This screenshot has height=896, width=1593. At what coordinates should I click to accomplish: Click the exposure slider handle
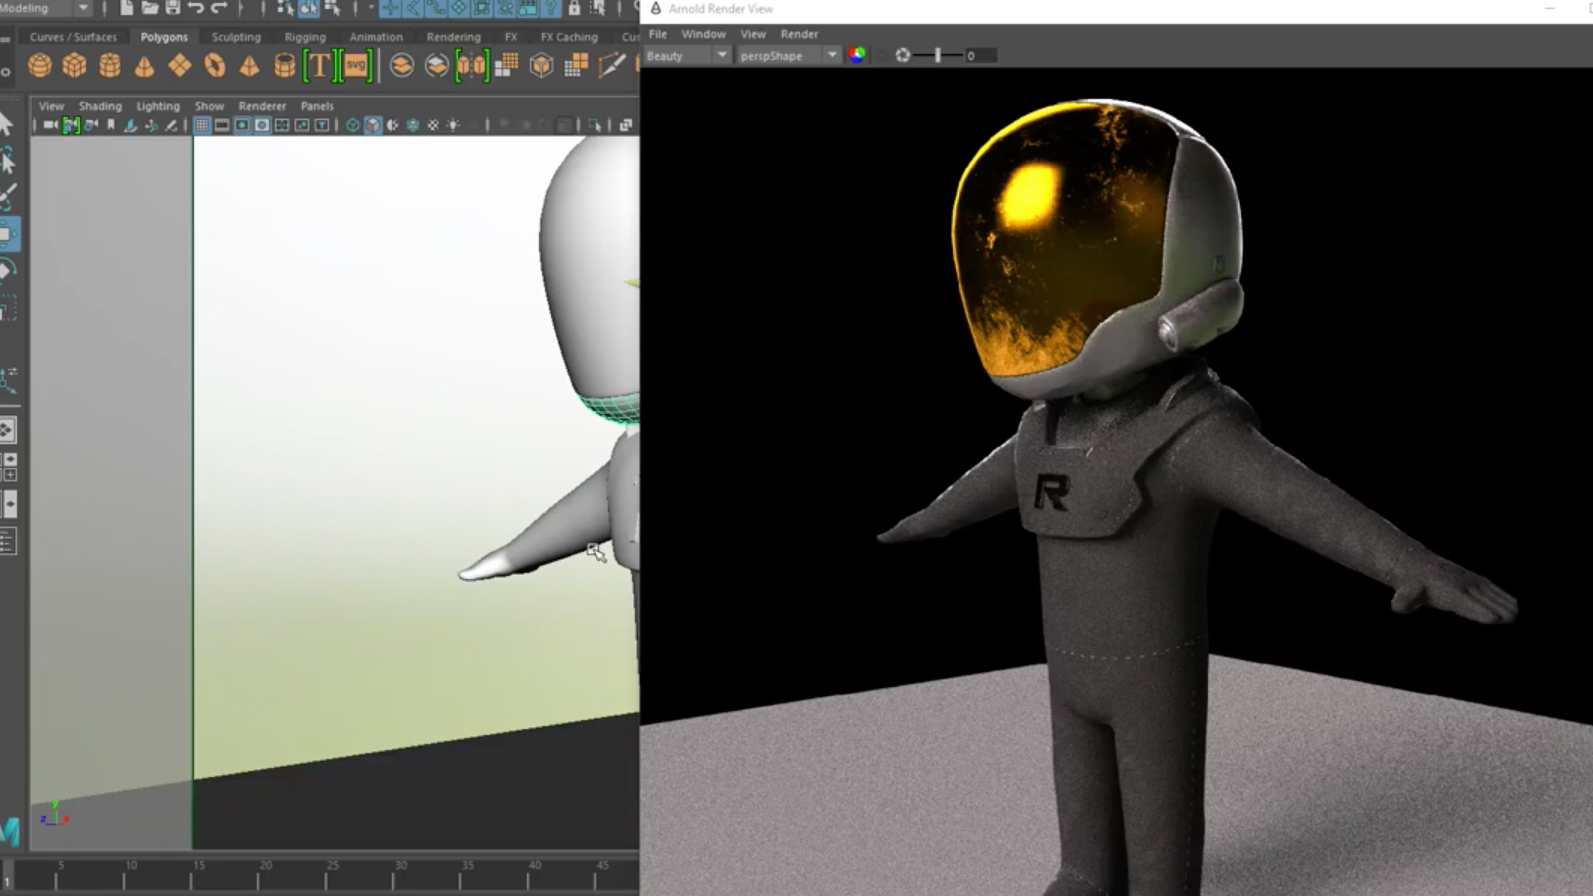click(938, 55)
